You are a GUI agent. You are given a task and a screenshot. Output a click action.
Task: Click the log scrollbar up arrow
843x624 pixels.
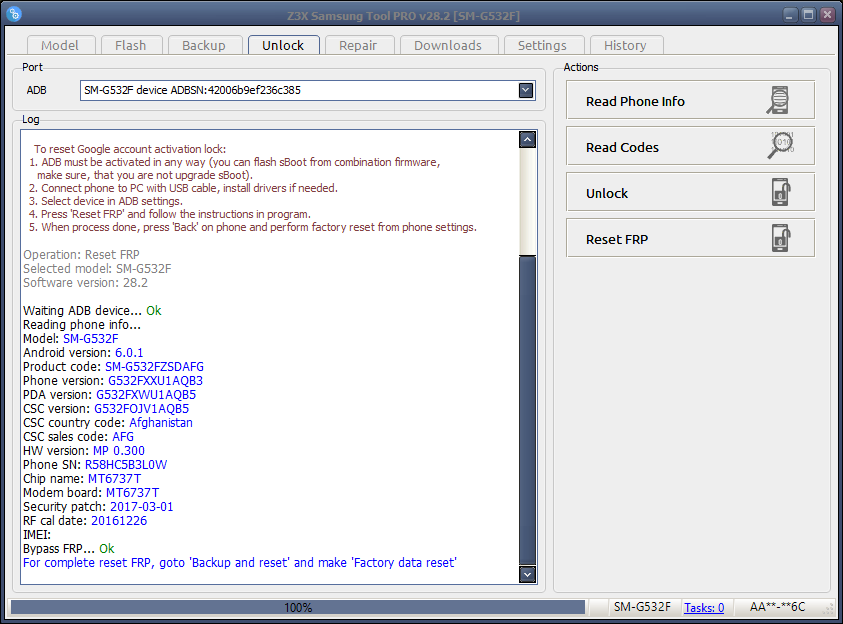527,140
